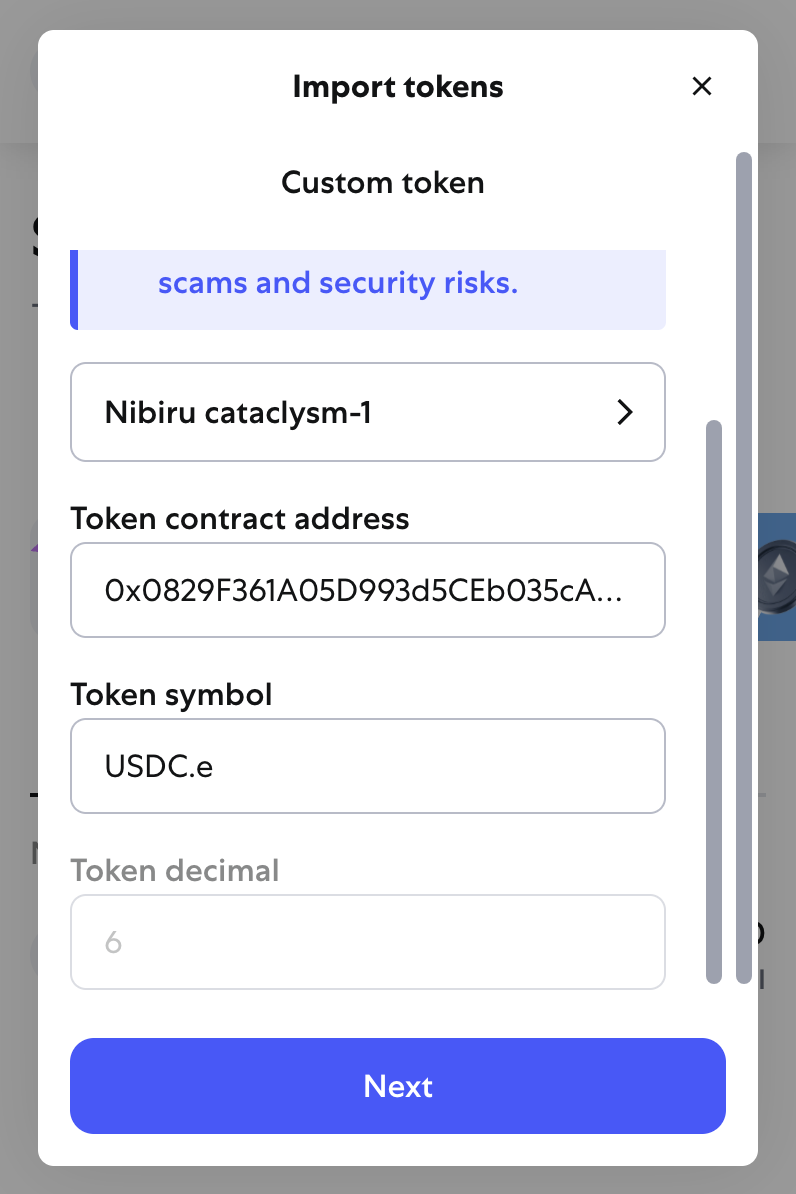Click the inner form scrollbar thumb

point(714,701)
